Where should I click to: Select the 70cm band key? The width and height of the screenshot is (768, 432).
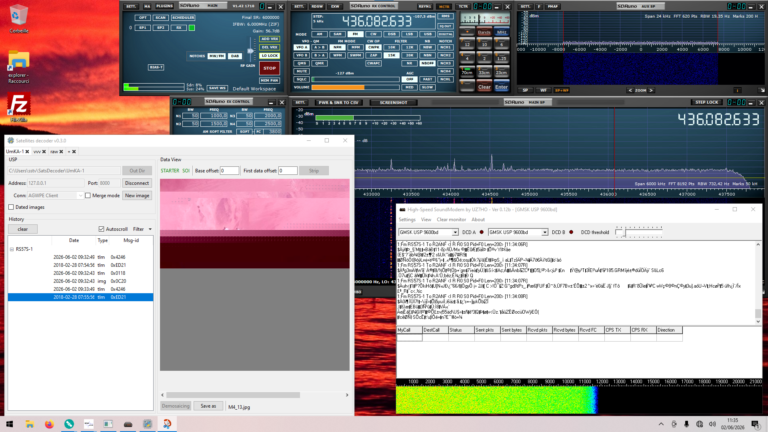click(467, 72)
